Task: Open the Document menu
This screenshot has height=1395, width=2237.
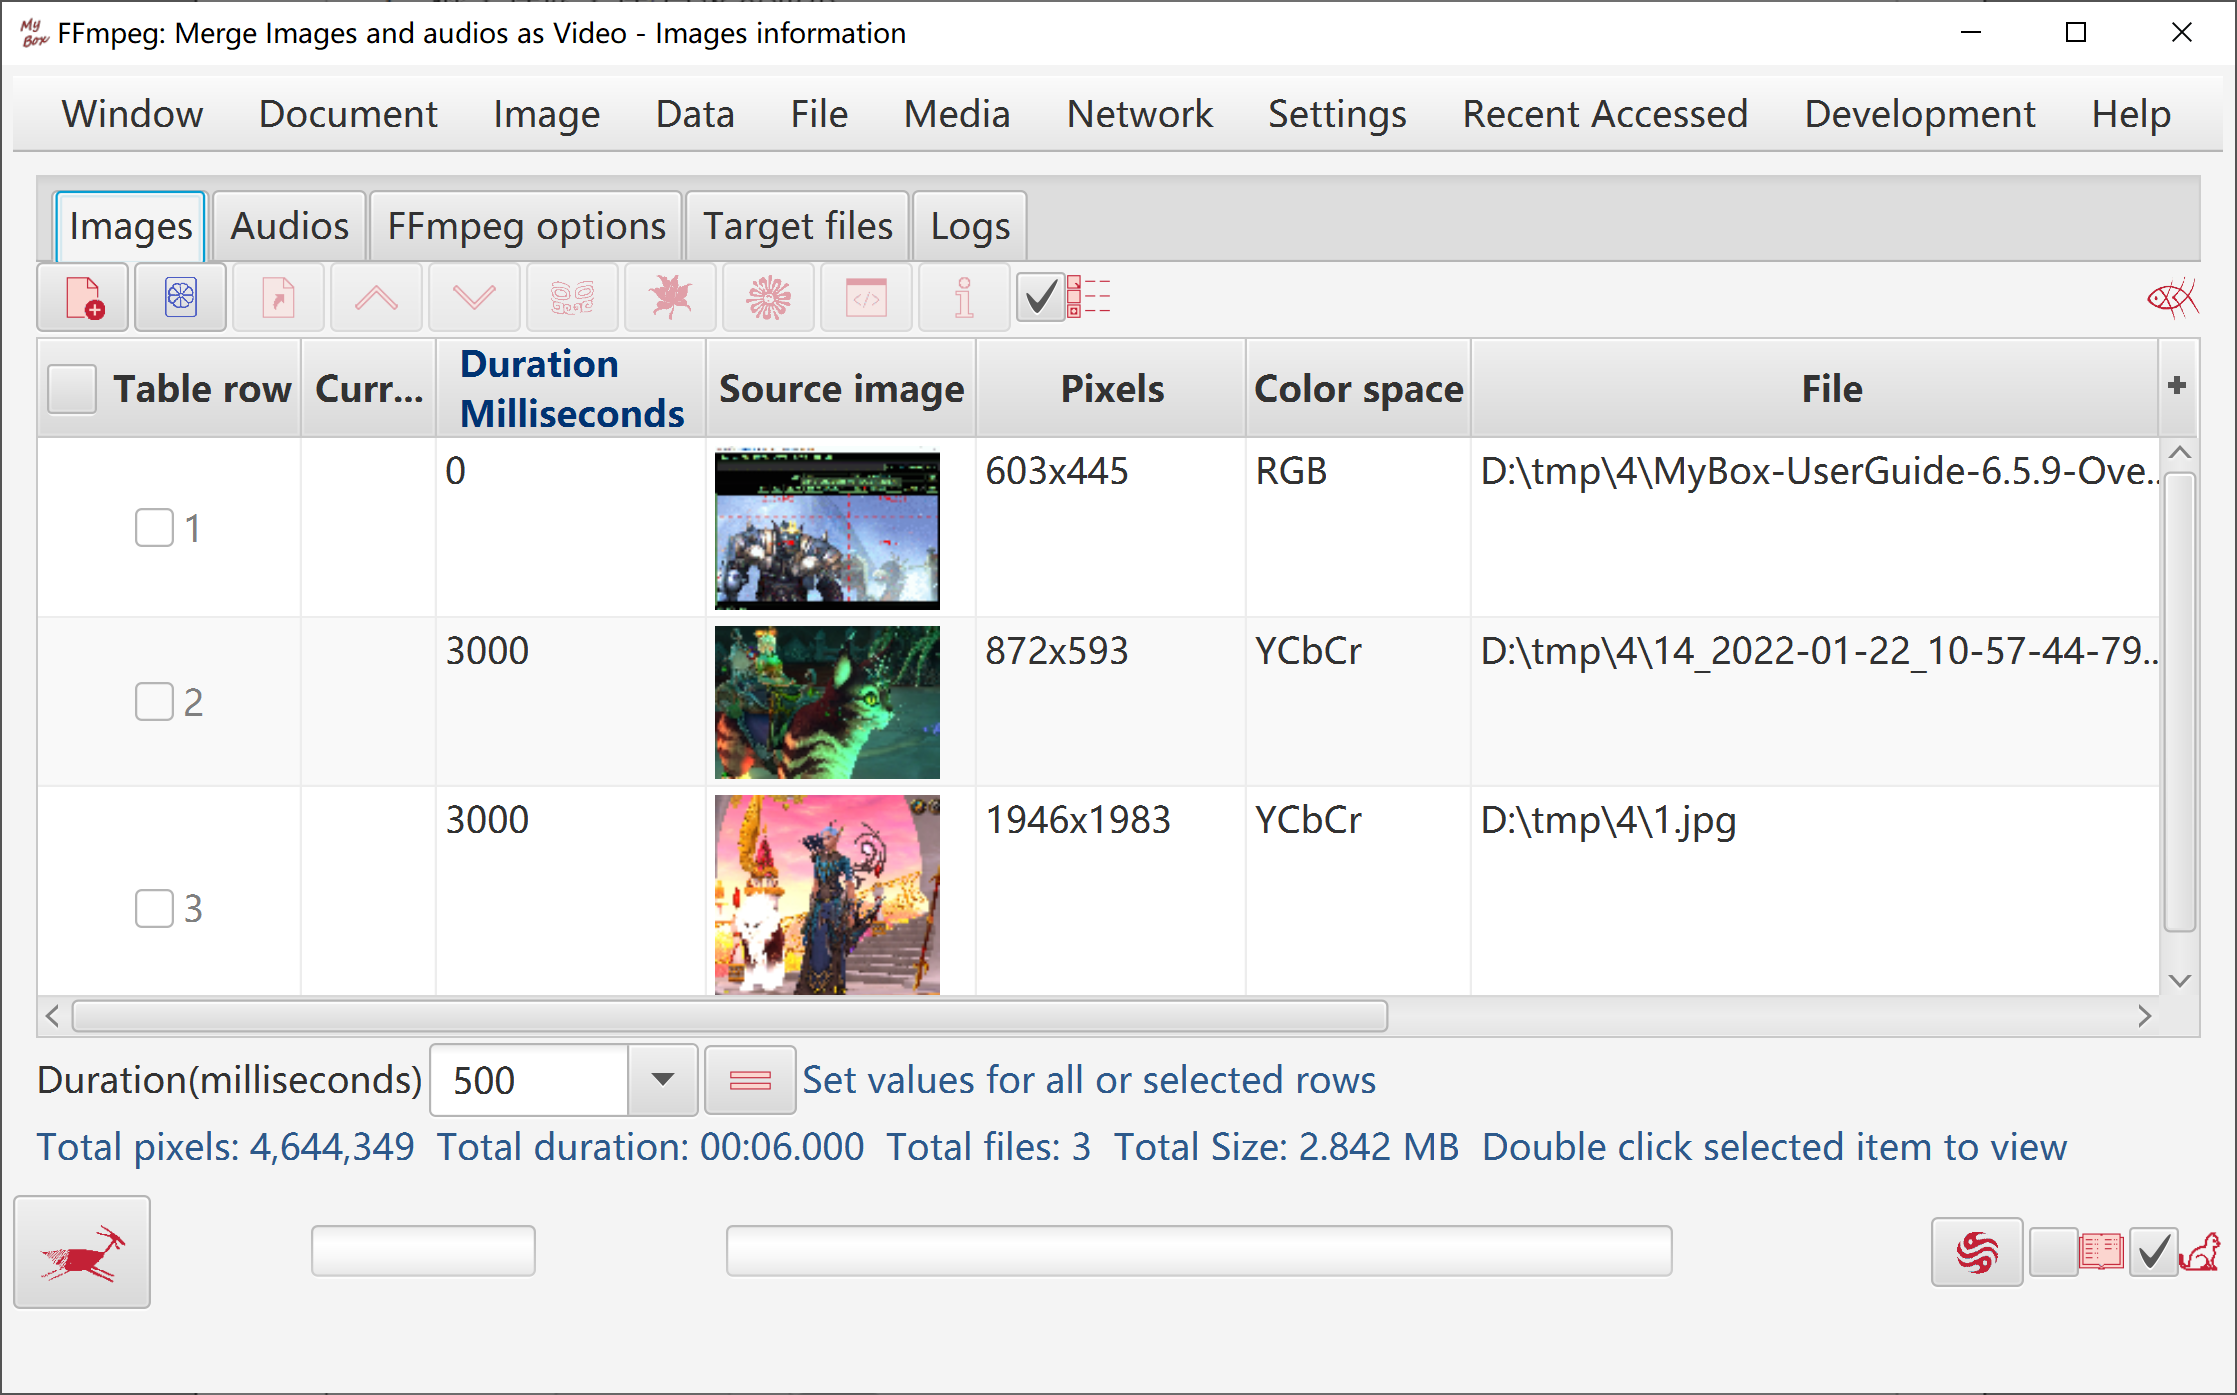Action: pyautogui.click(x=348, y=114)
